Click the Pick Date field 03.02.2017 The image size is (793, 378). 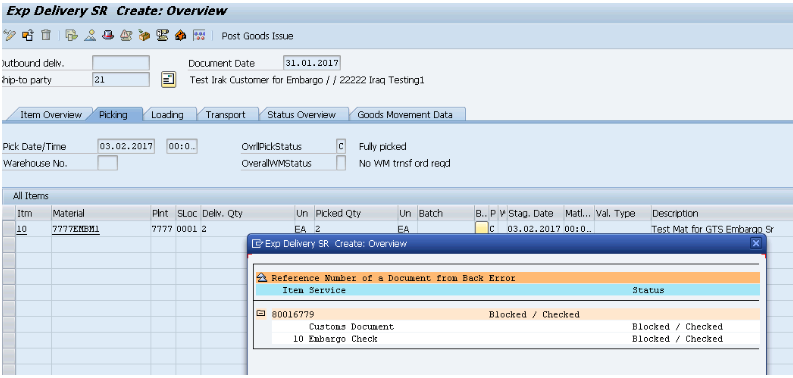125,147
